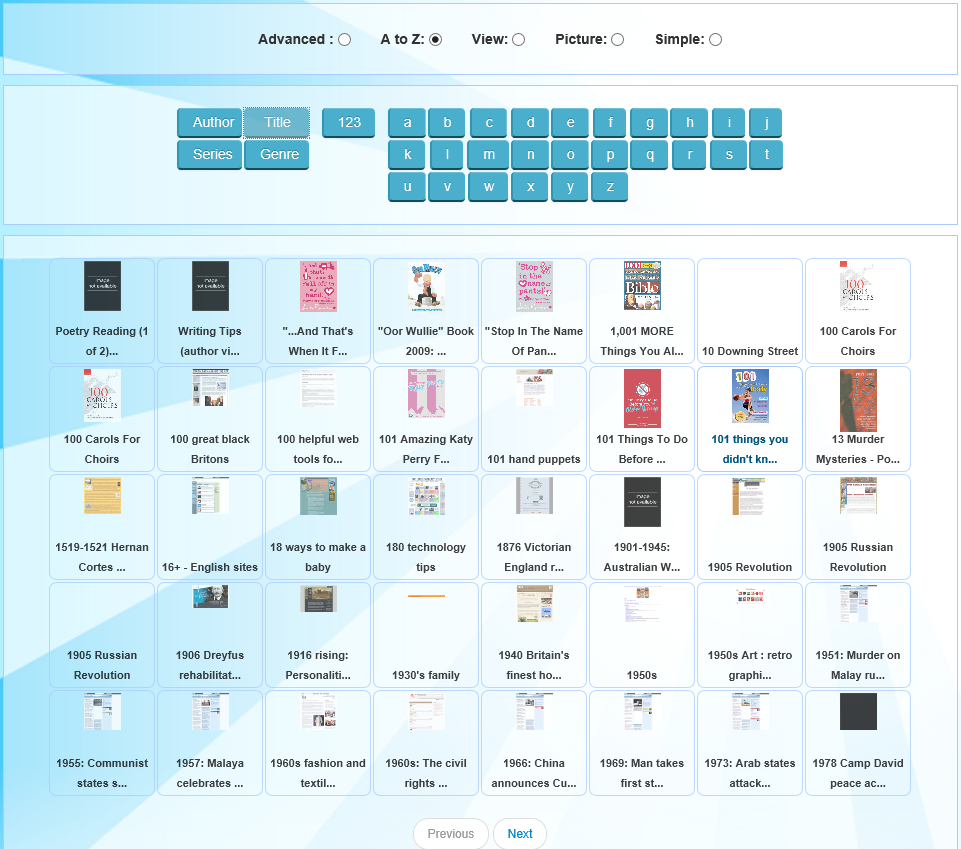This screenshot has height=849, width=961.
Task: Filter titles by letter m
Action: (x=489, y=155)
